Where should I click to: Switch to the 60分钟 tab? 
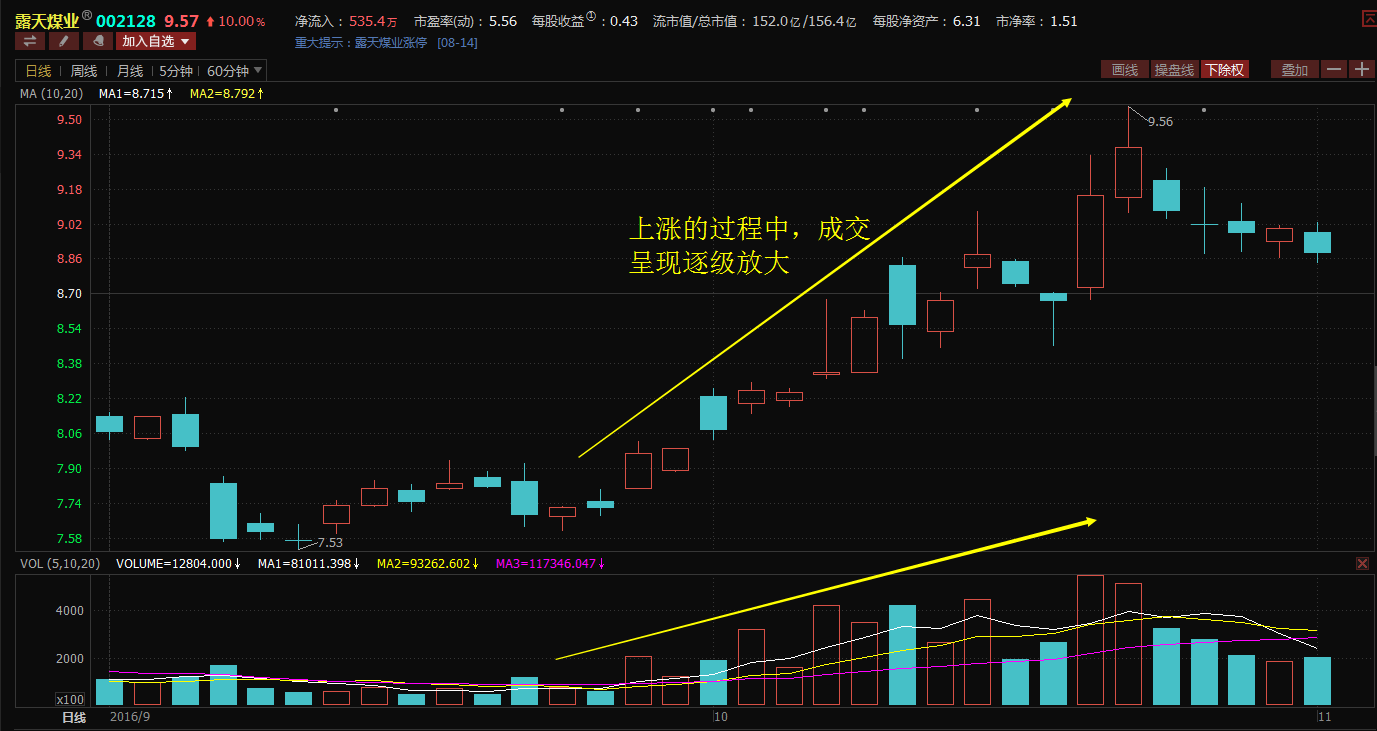click(x=227, y=71)
